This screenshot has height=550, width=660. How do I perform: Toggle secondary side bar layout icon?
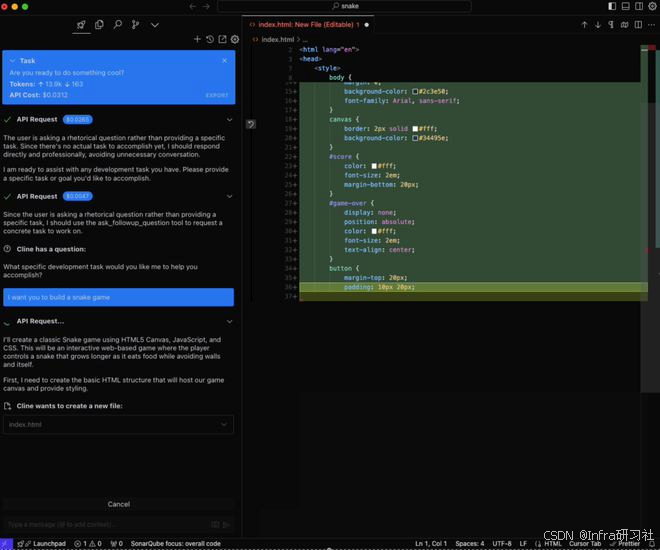pyautogui.click(x=639, y=6)
